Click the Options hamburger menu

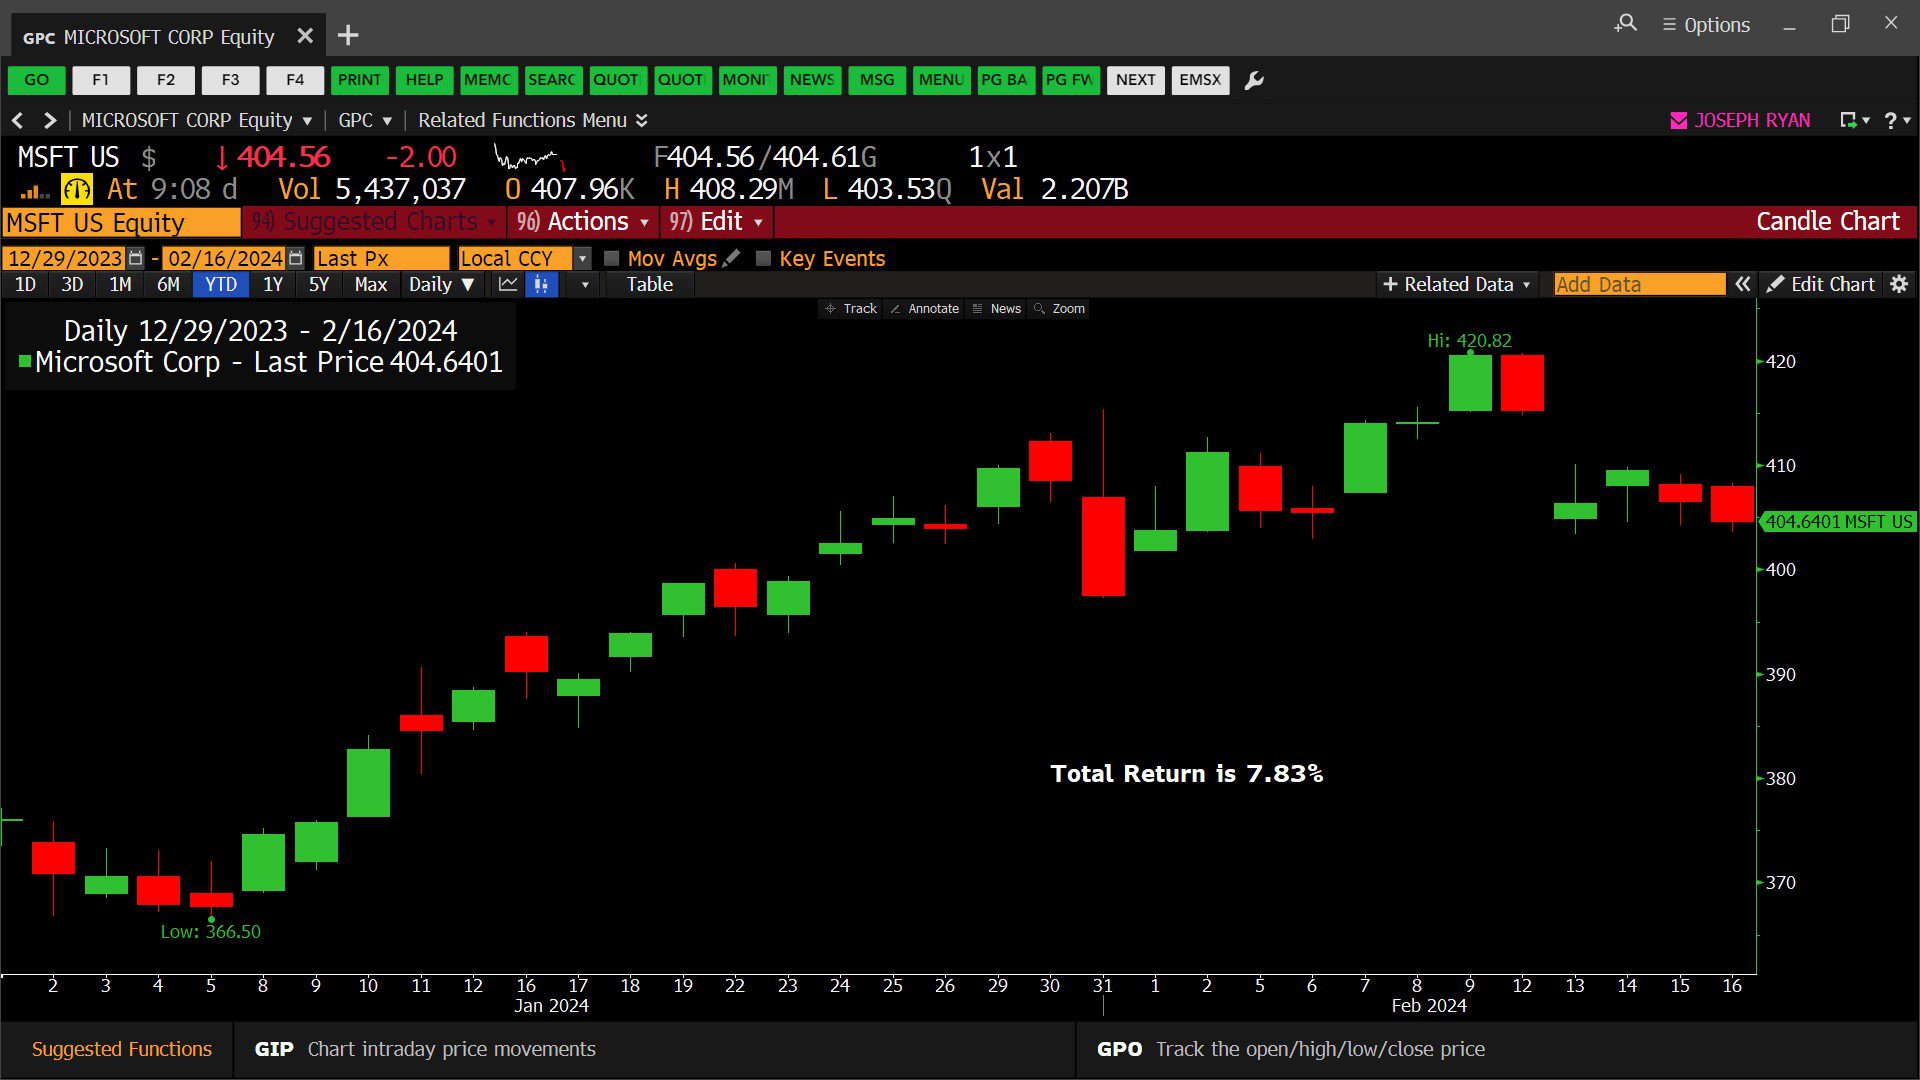coord(1706,25)
